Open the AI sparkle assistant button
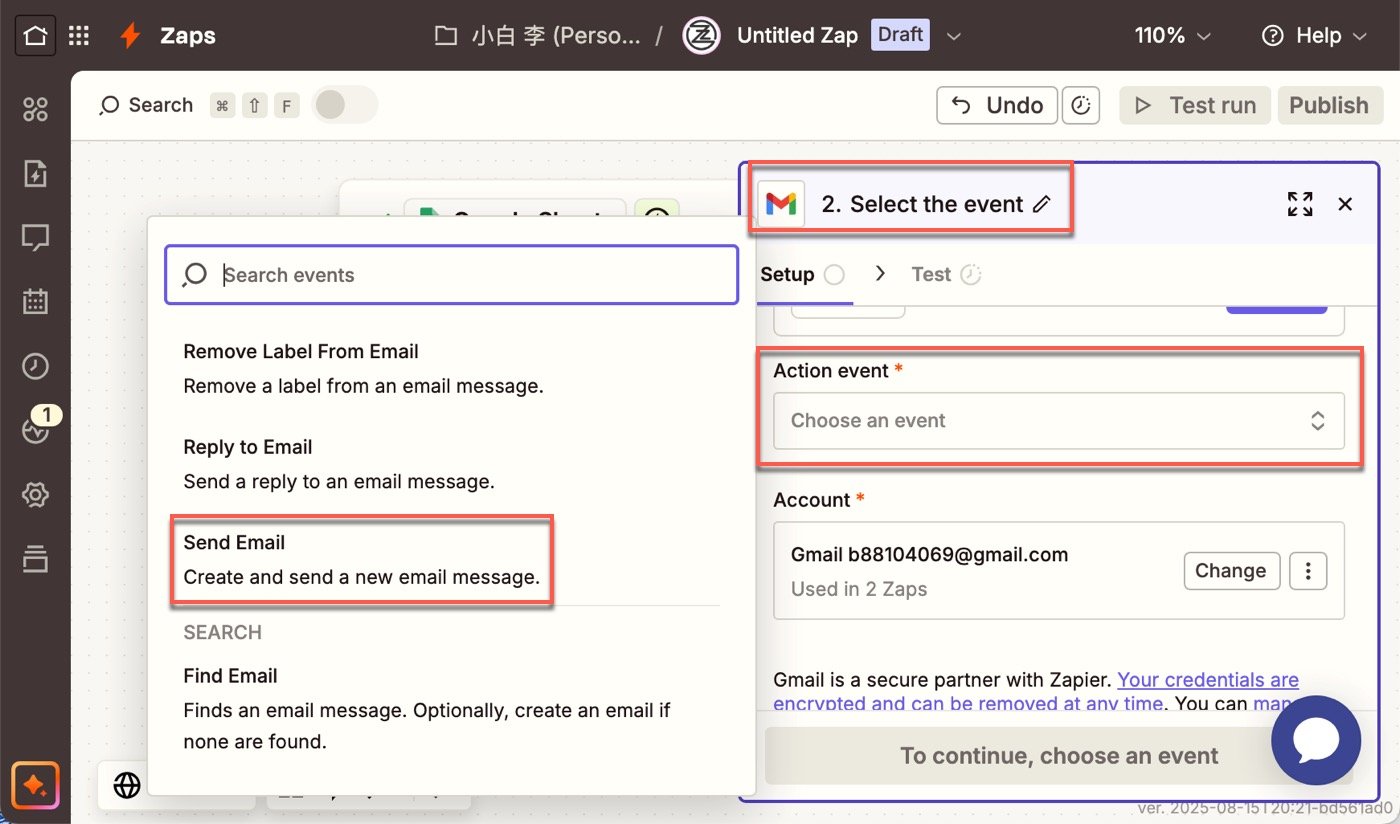This screenshot has height=824, width=1400. coord(35,786)
